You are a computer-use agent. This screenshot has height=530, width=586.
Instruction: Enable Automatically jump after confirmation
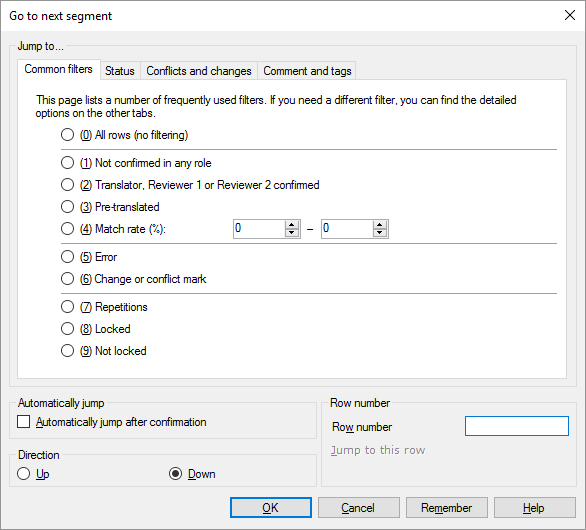(x=24, y=422)
